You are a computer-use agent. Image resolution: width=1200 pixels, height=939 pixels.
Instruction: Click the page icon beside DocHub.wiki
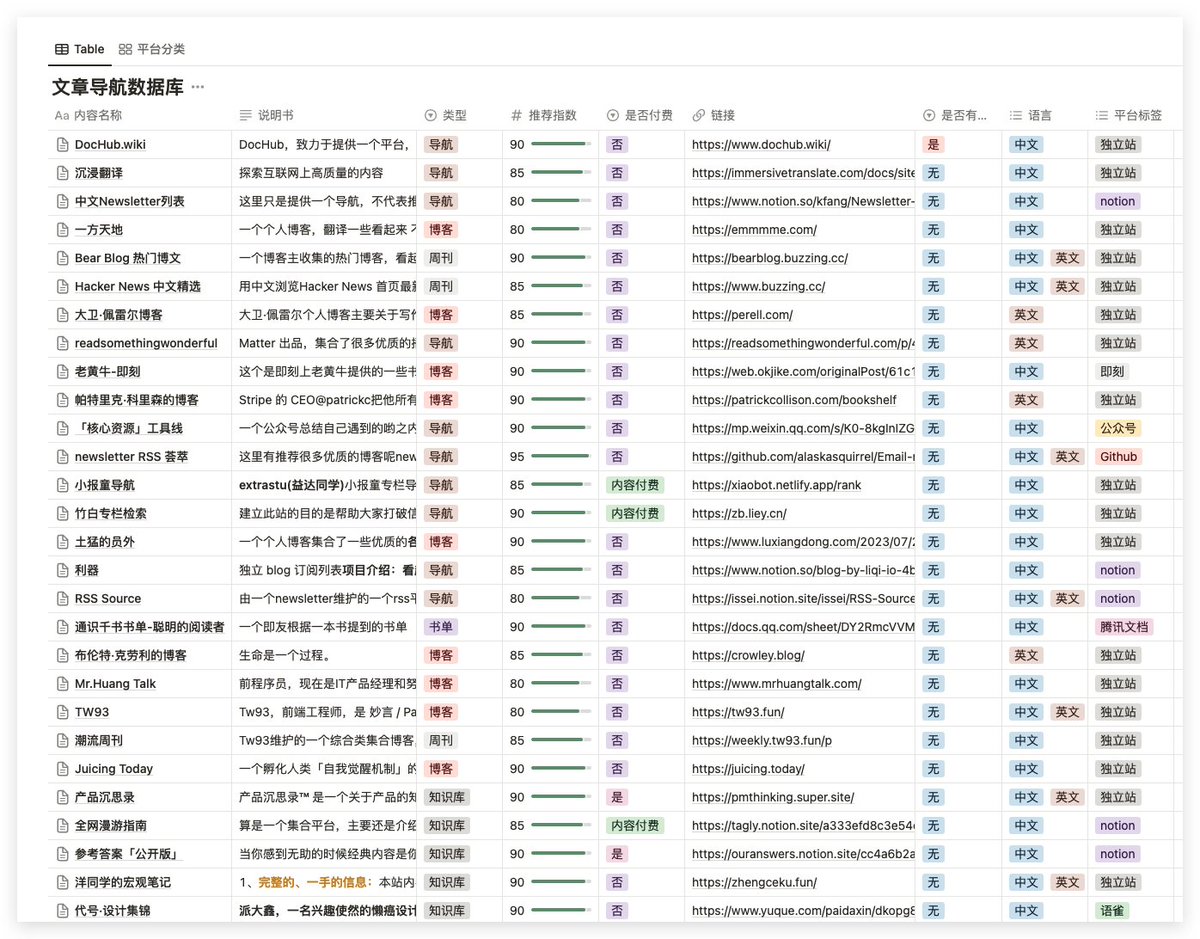(62, 144)
